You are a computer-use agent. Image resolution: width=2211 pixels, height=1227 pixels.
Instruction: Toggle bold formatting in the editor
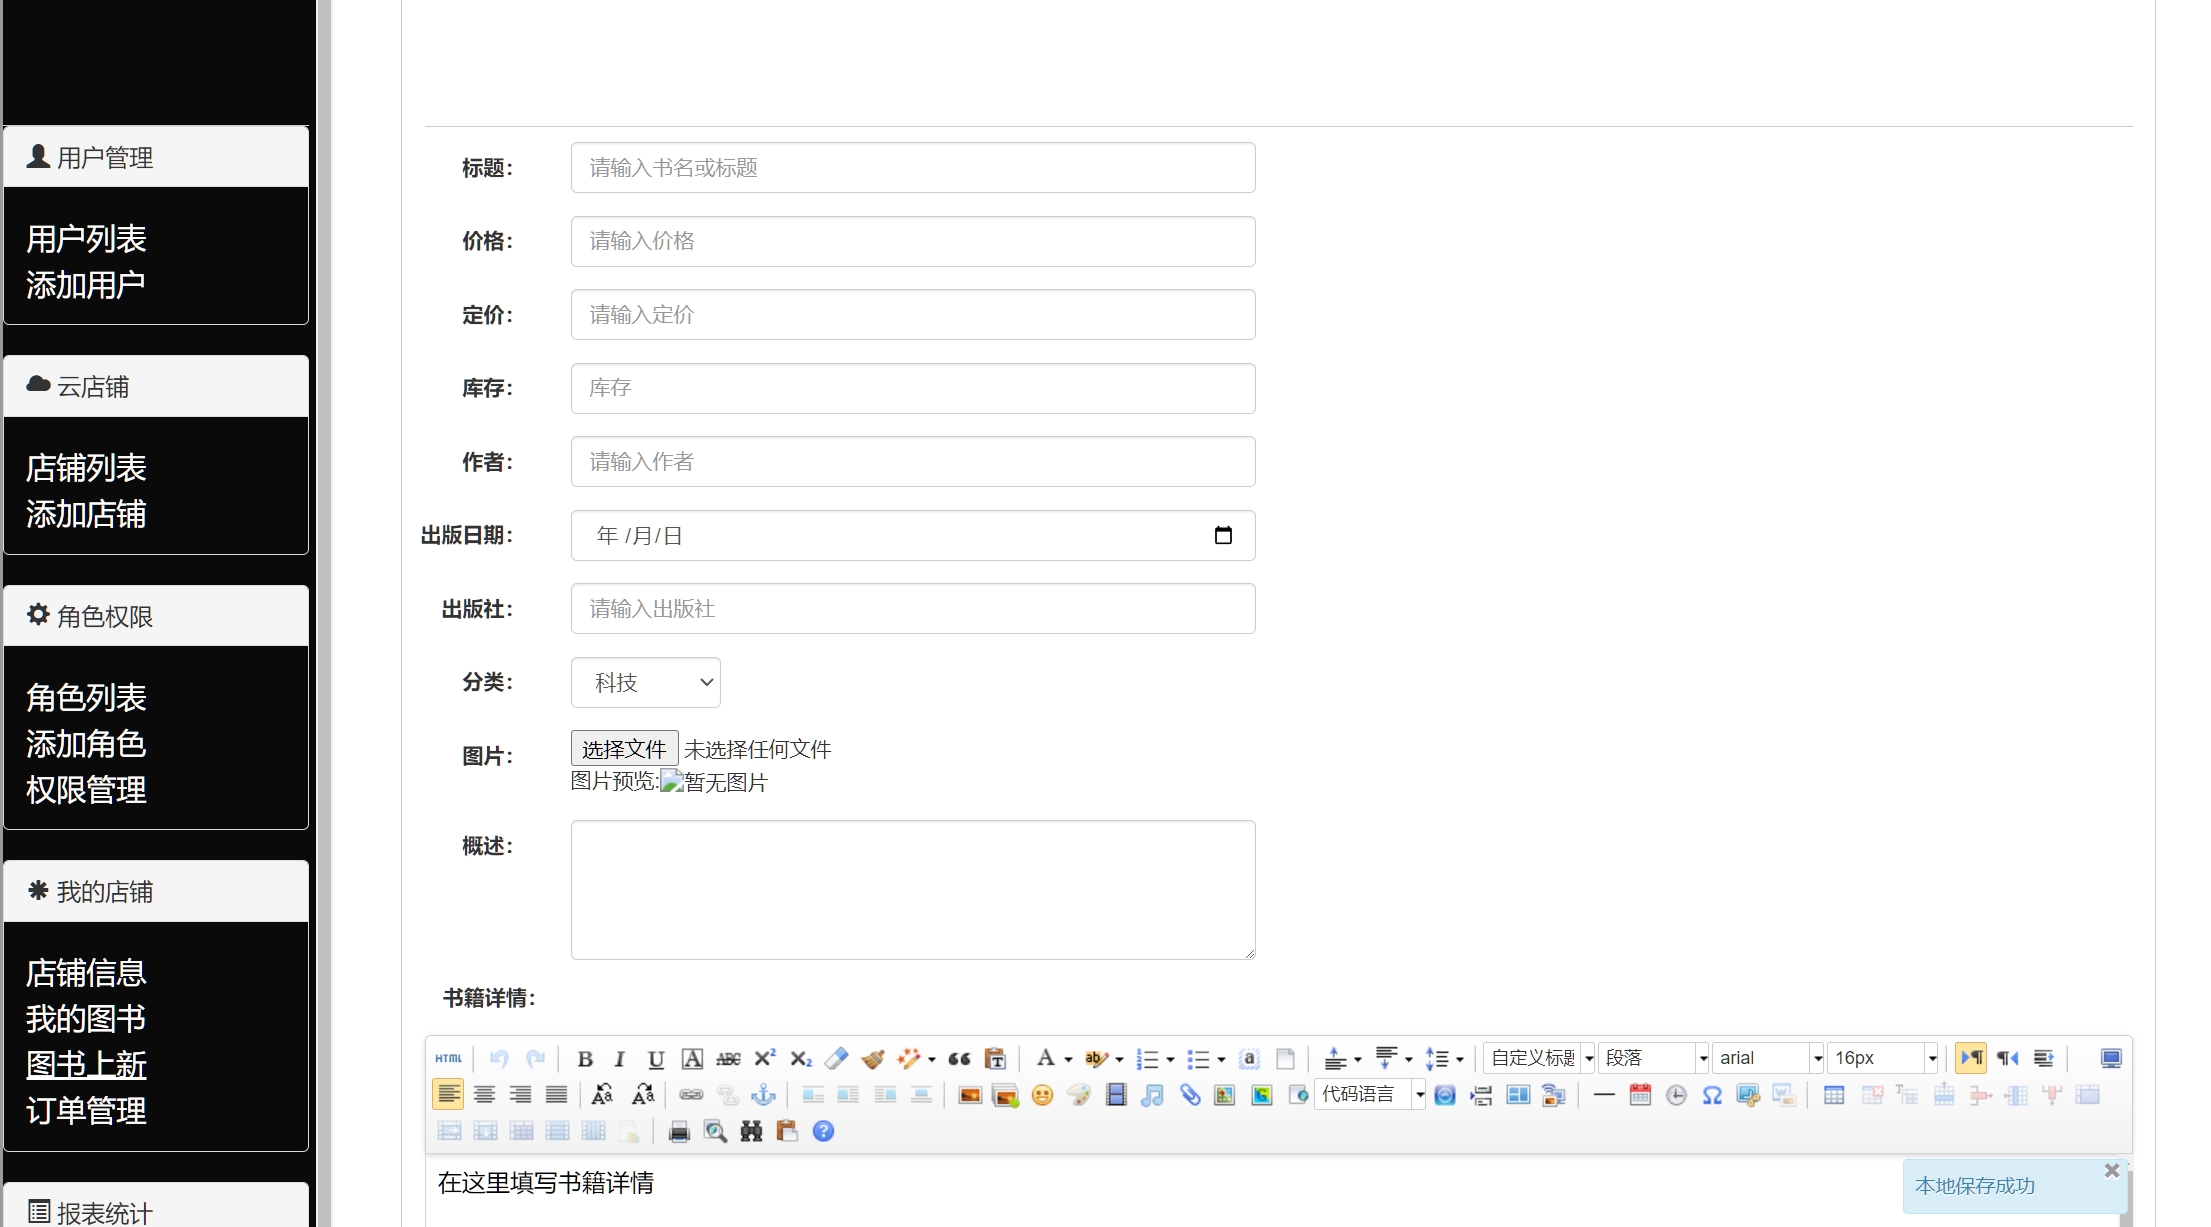pyautogui.click(x=585, y=1058)
